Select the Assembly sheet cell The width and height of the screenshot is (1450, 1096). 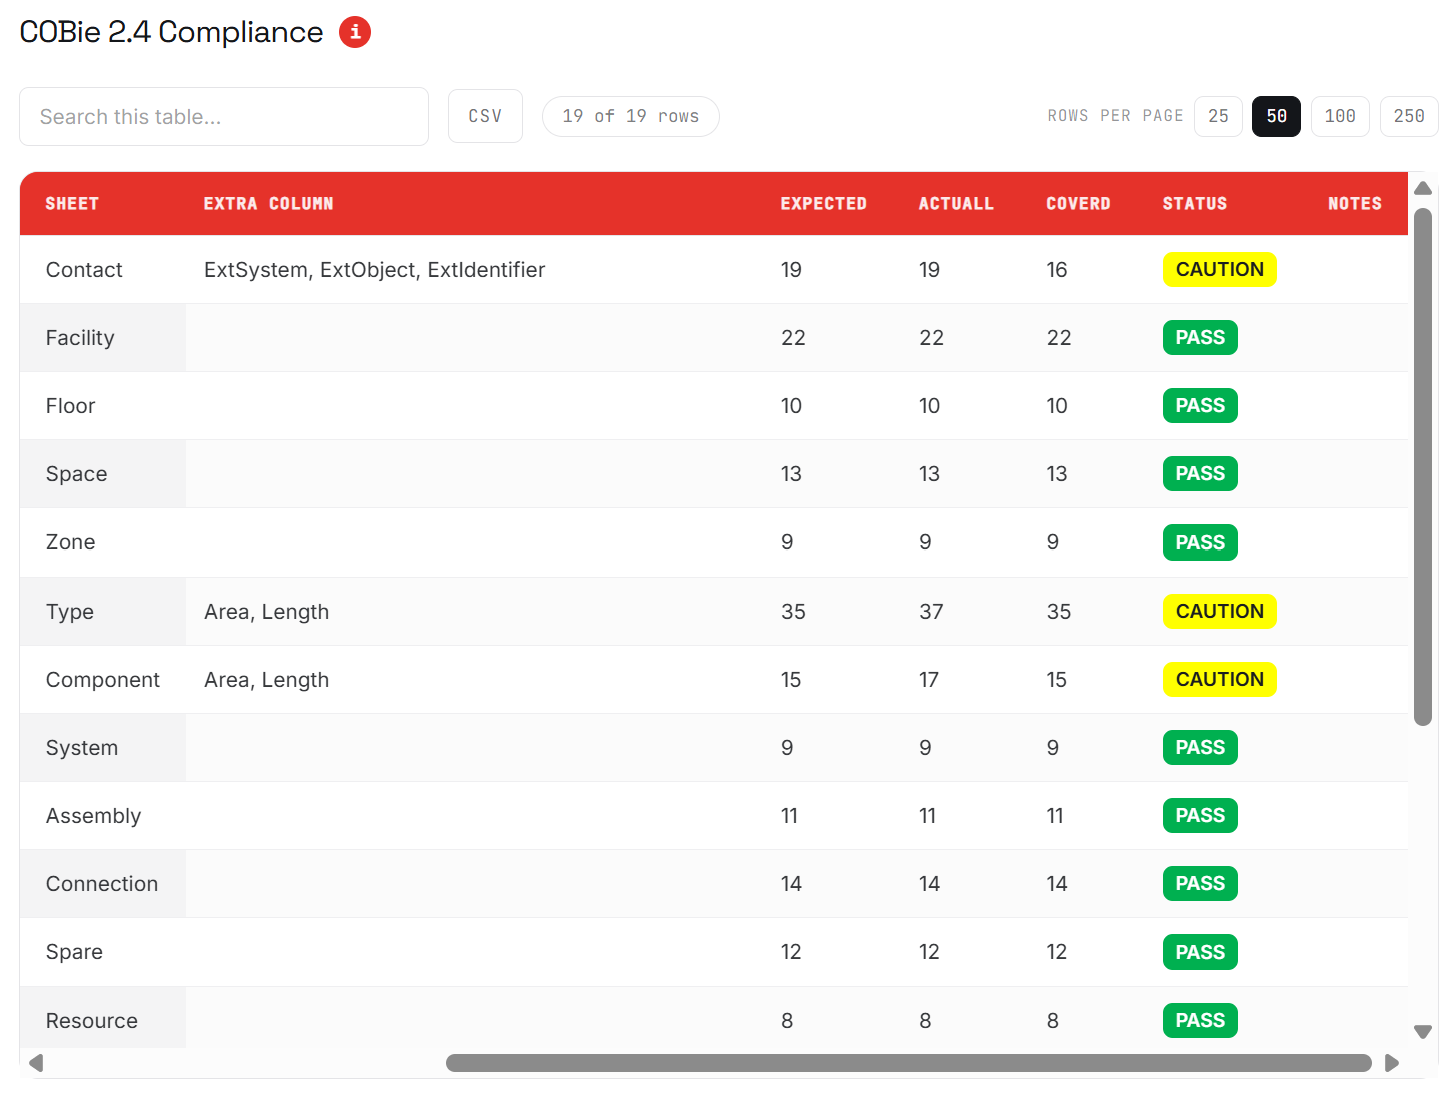tap(103, 816)
